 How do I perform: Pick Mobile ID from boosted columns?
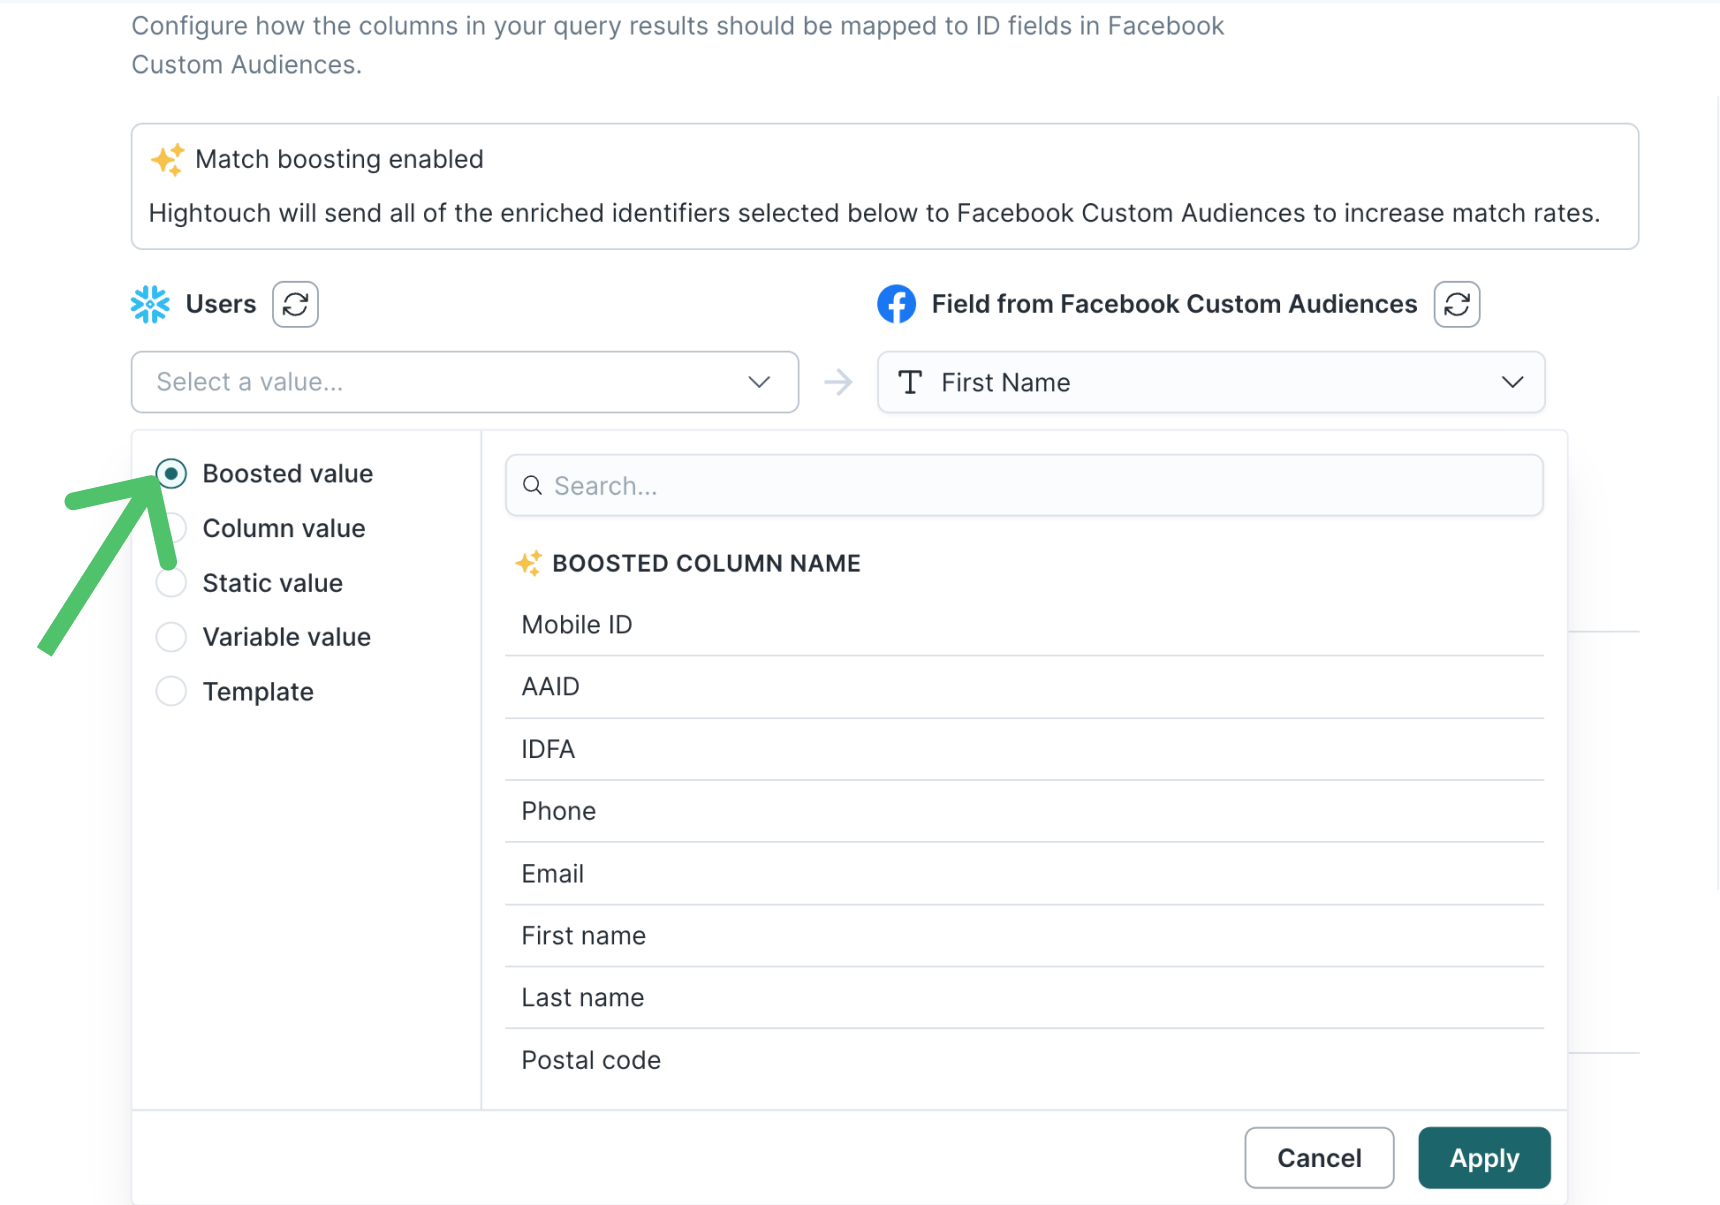[x=577, y=625]
